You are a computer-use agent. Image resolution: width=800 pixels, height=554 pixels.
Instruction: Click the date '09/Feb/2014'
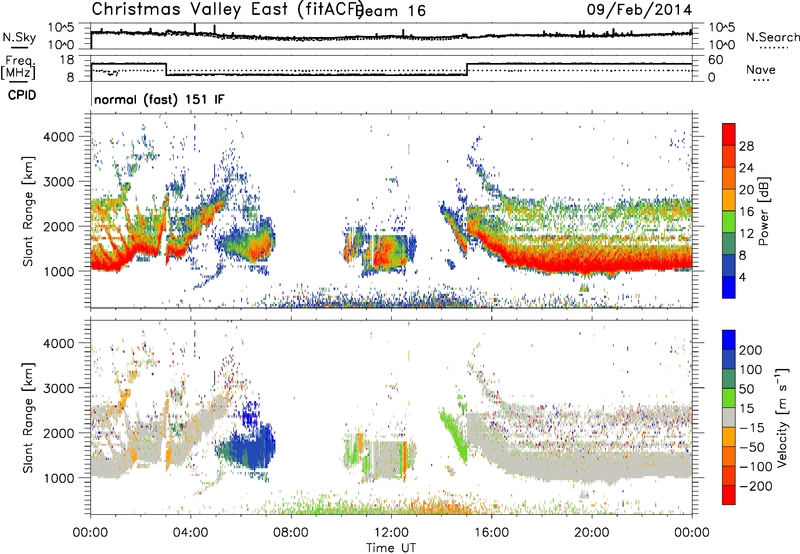point(639,10)
